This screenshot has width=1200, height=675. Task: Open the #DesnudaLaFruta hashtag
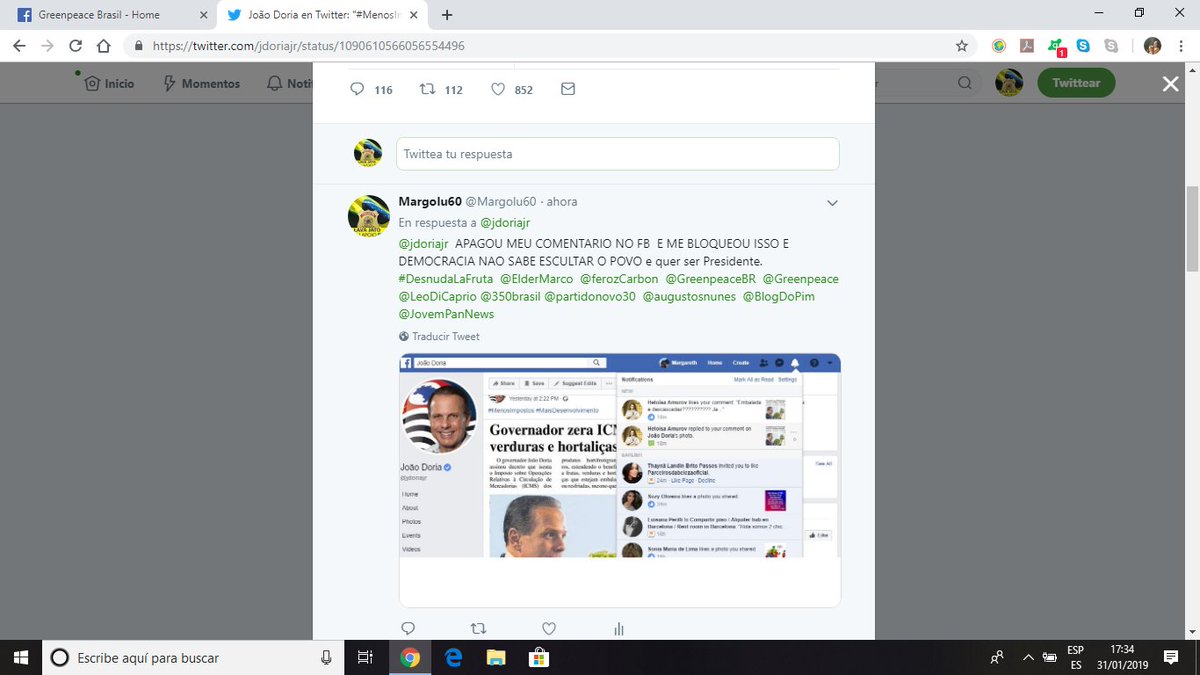445,279
